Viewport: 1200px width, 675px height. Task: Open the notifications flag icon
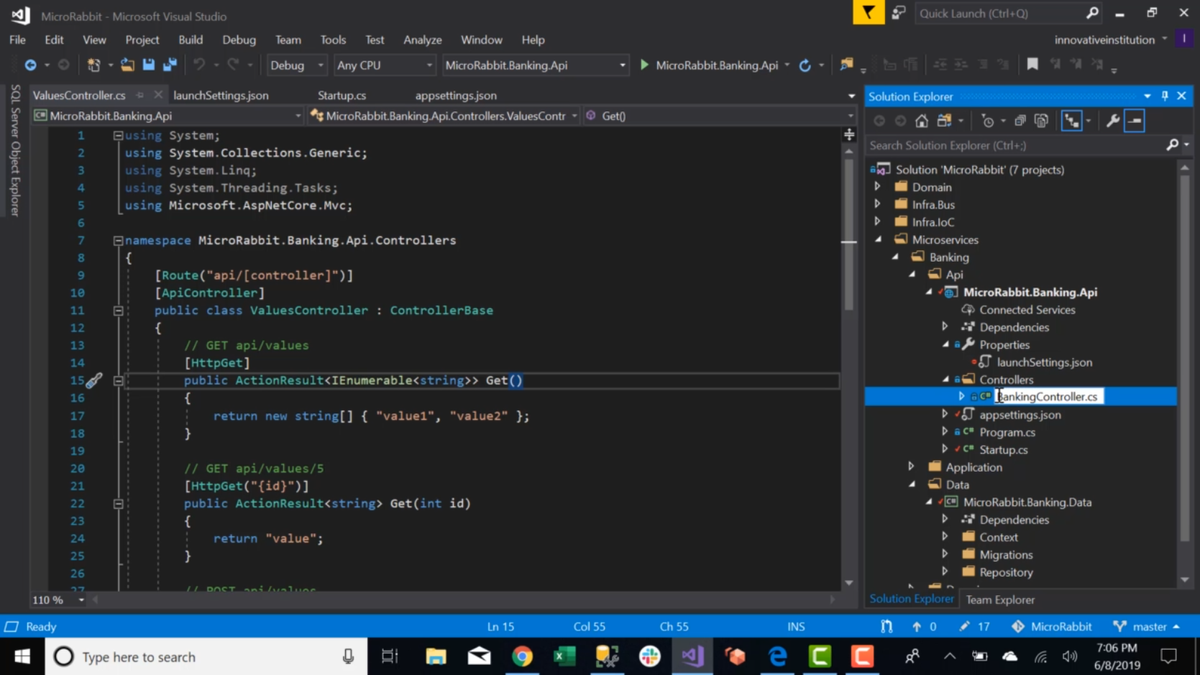tap(868, 13)
